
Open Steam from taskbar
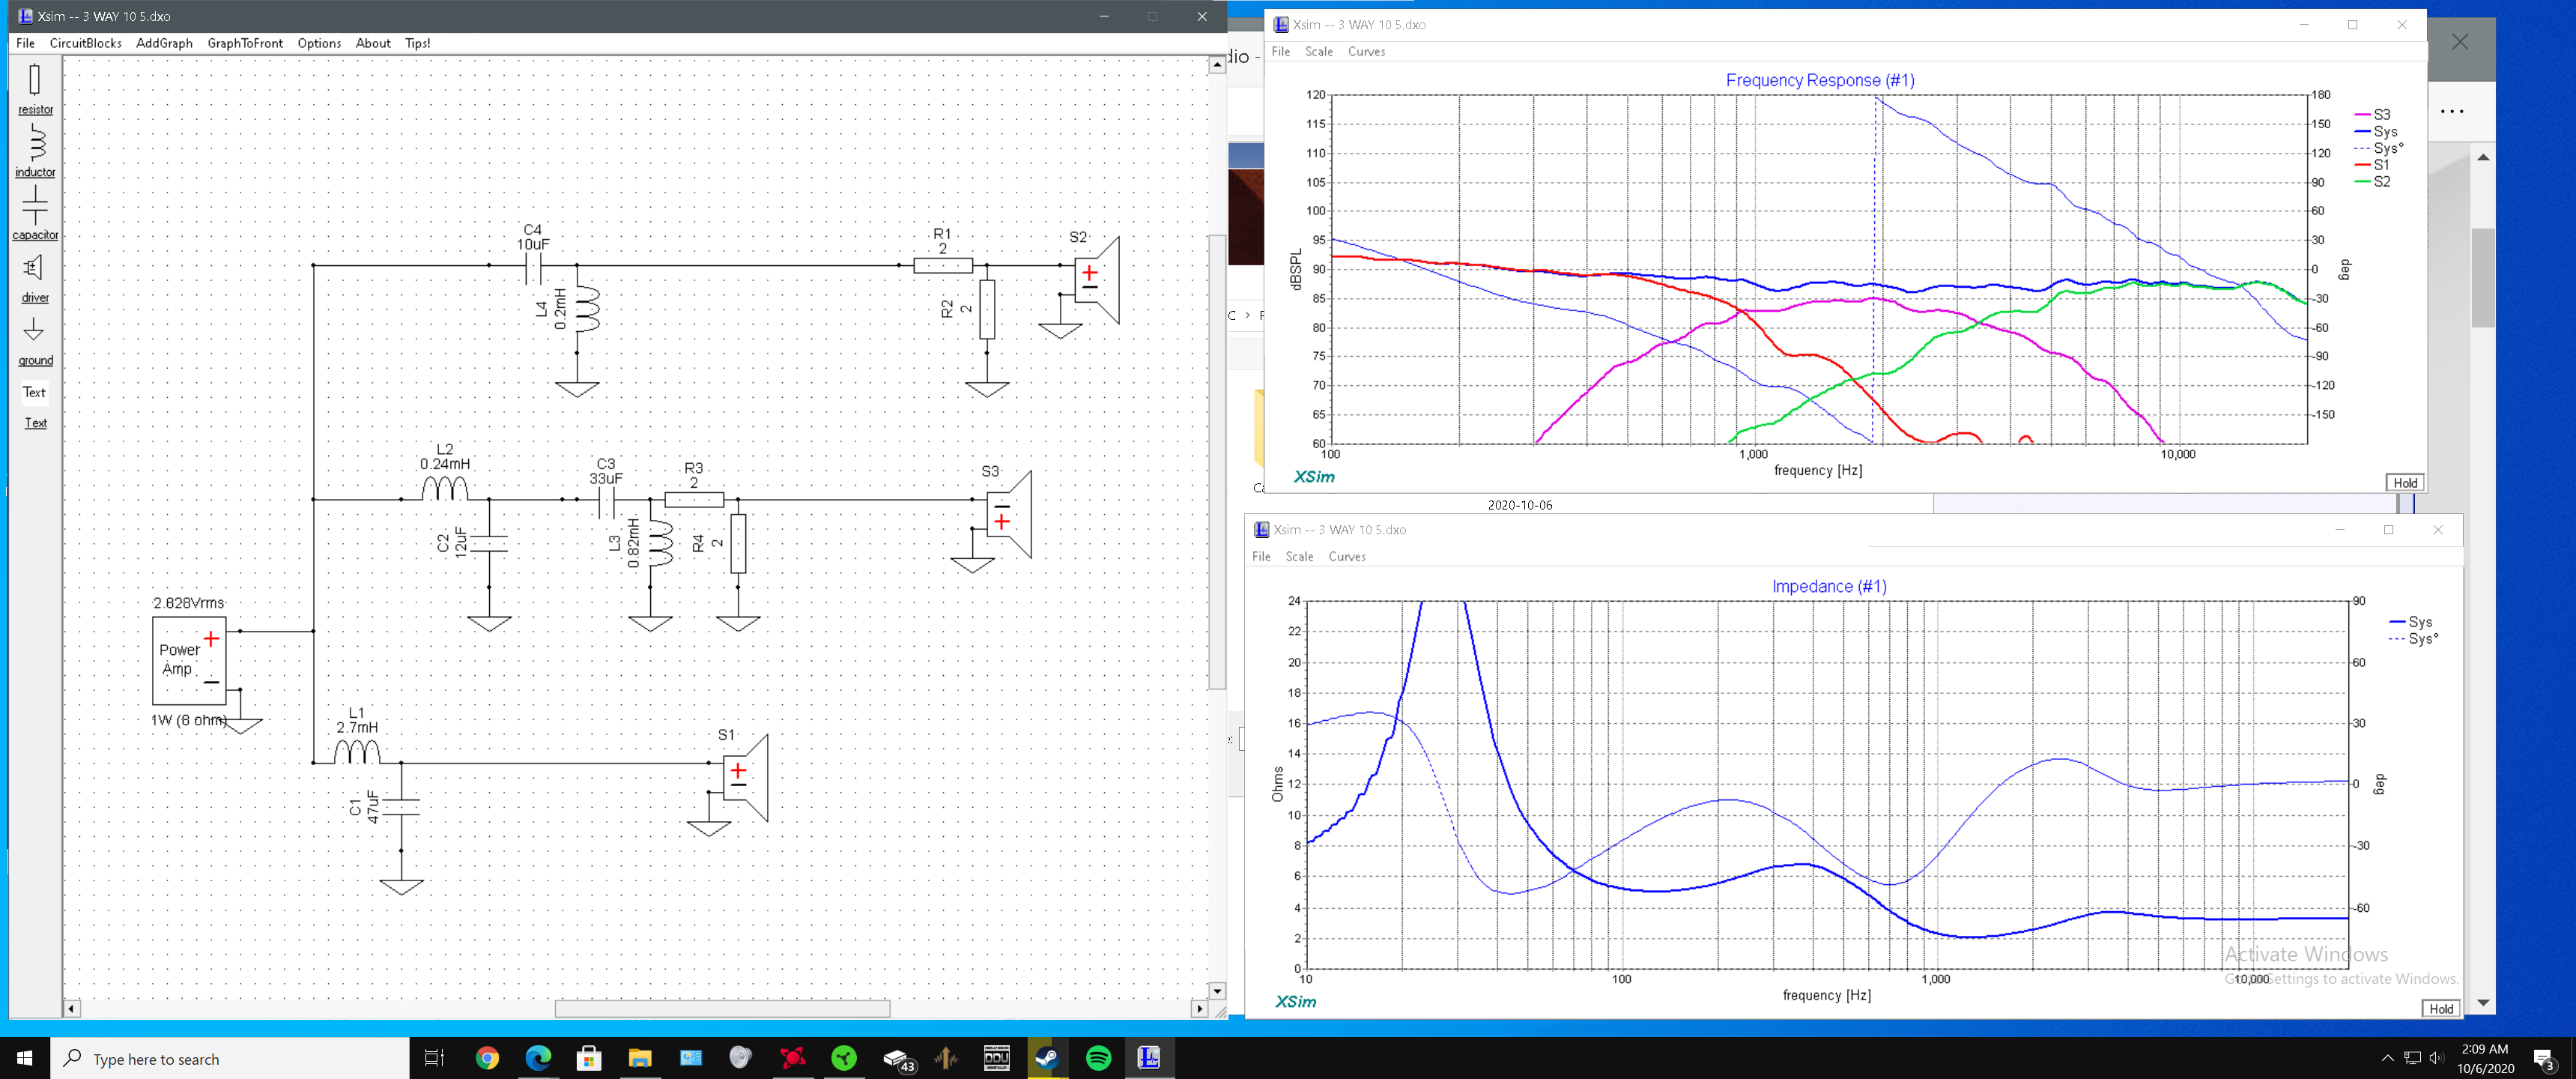point(1047,1058)
